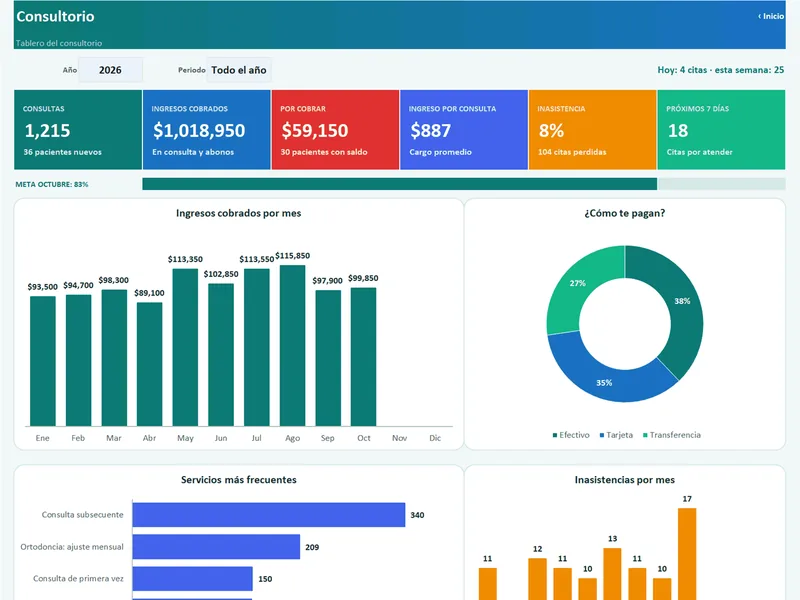Screen dimensions: 800x600
Task: Click the 'Consulta subsecuente' label
Action: [x=83, y=515]
